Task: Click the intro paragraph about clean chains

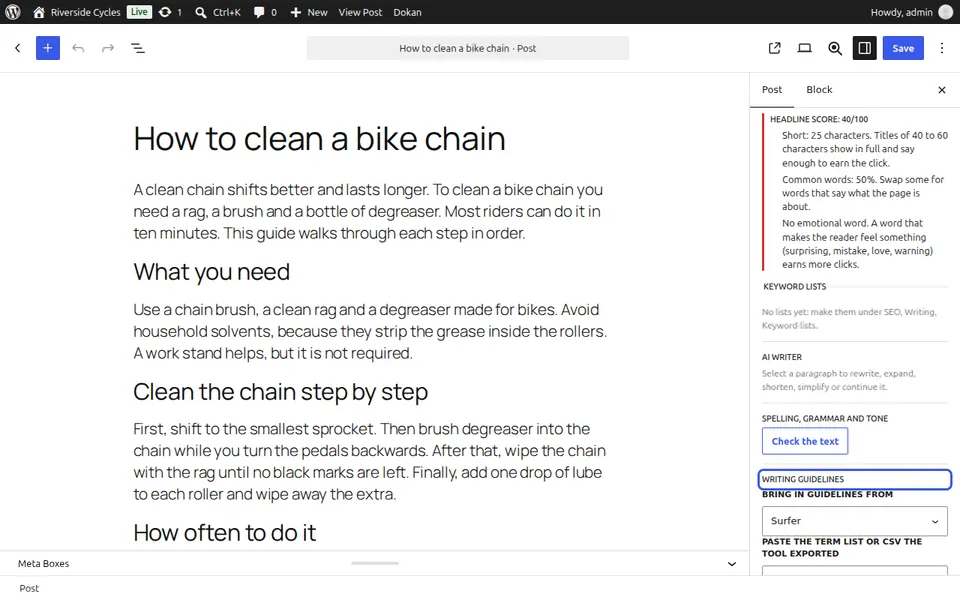Action: [x=368, y=211]
